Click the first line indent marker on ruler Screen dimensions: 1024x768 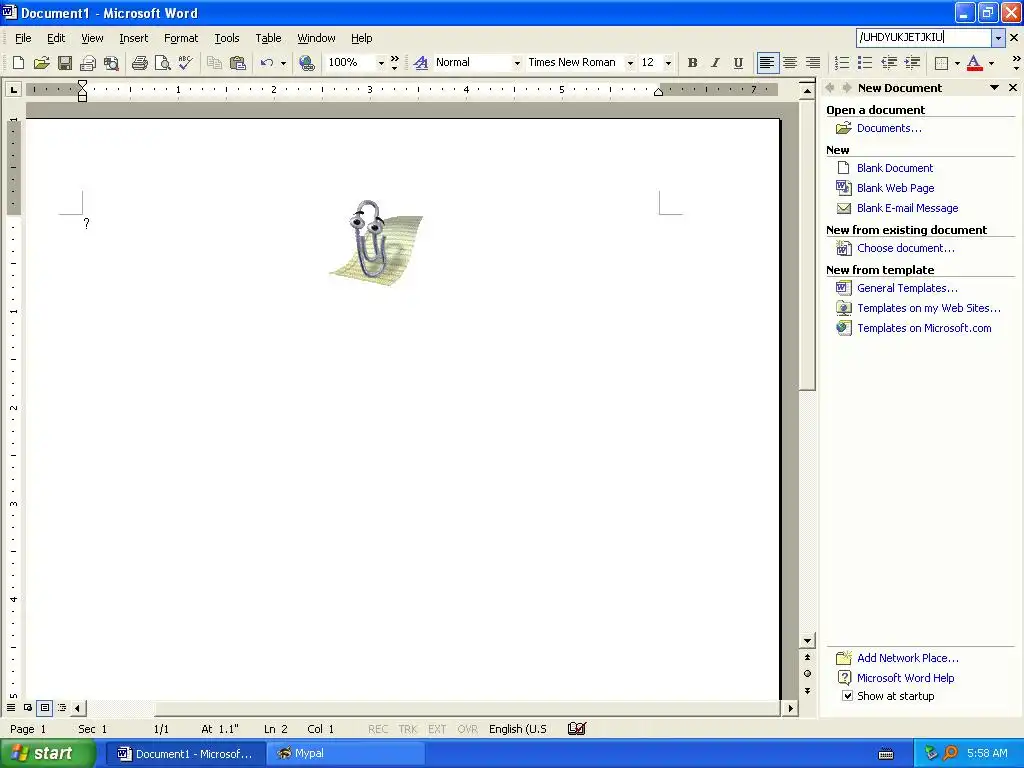tap(82, 84)
